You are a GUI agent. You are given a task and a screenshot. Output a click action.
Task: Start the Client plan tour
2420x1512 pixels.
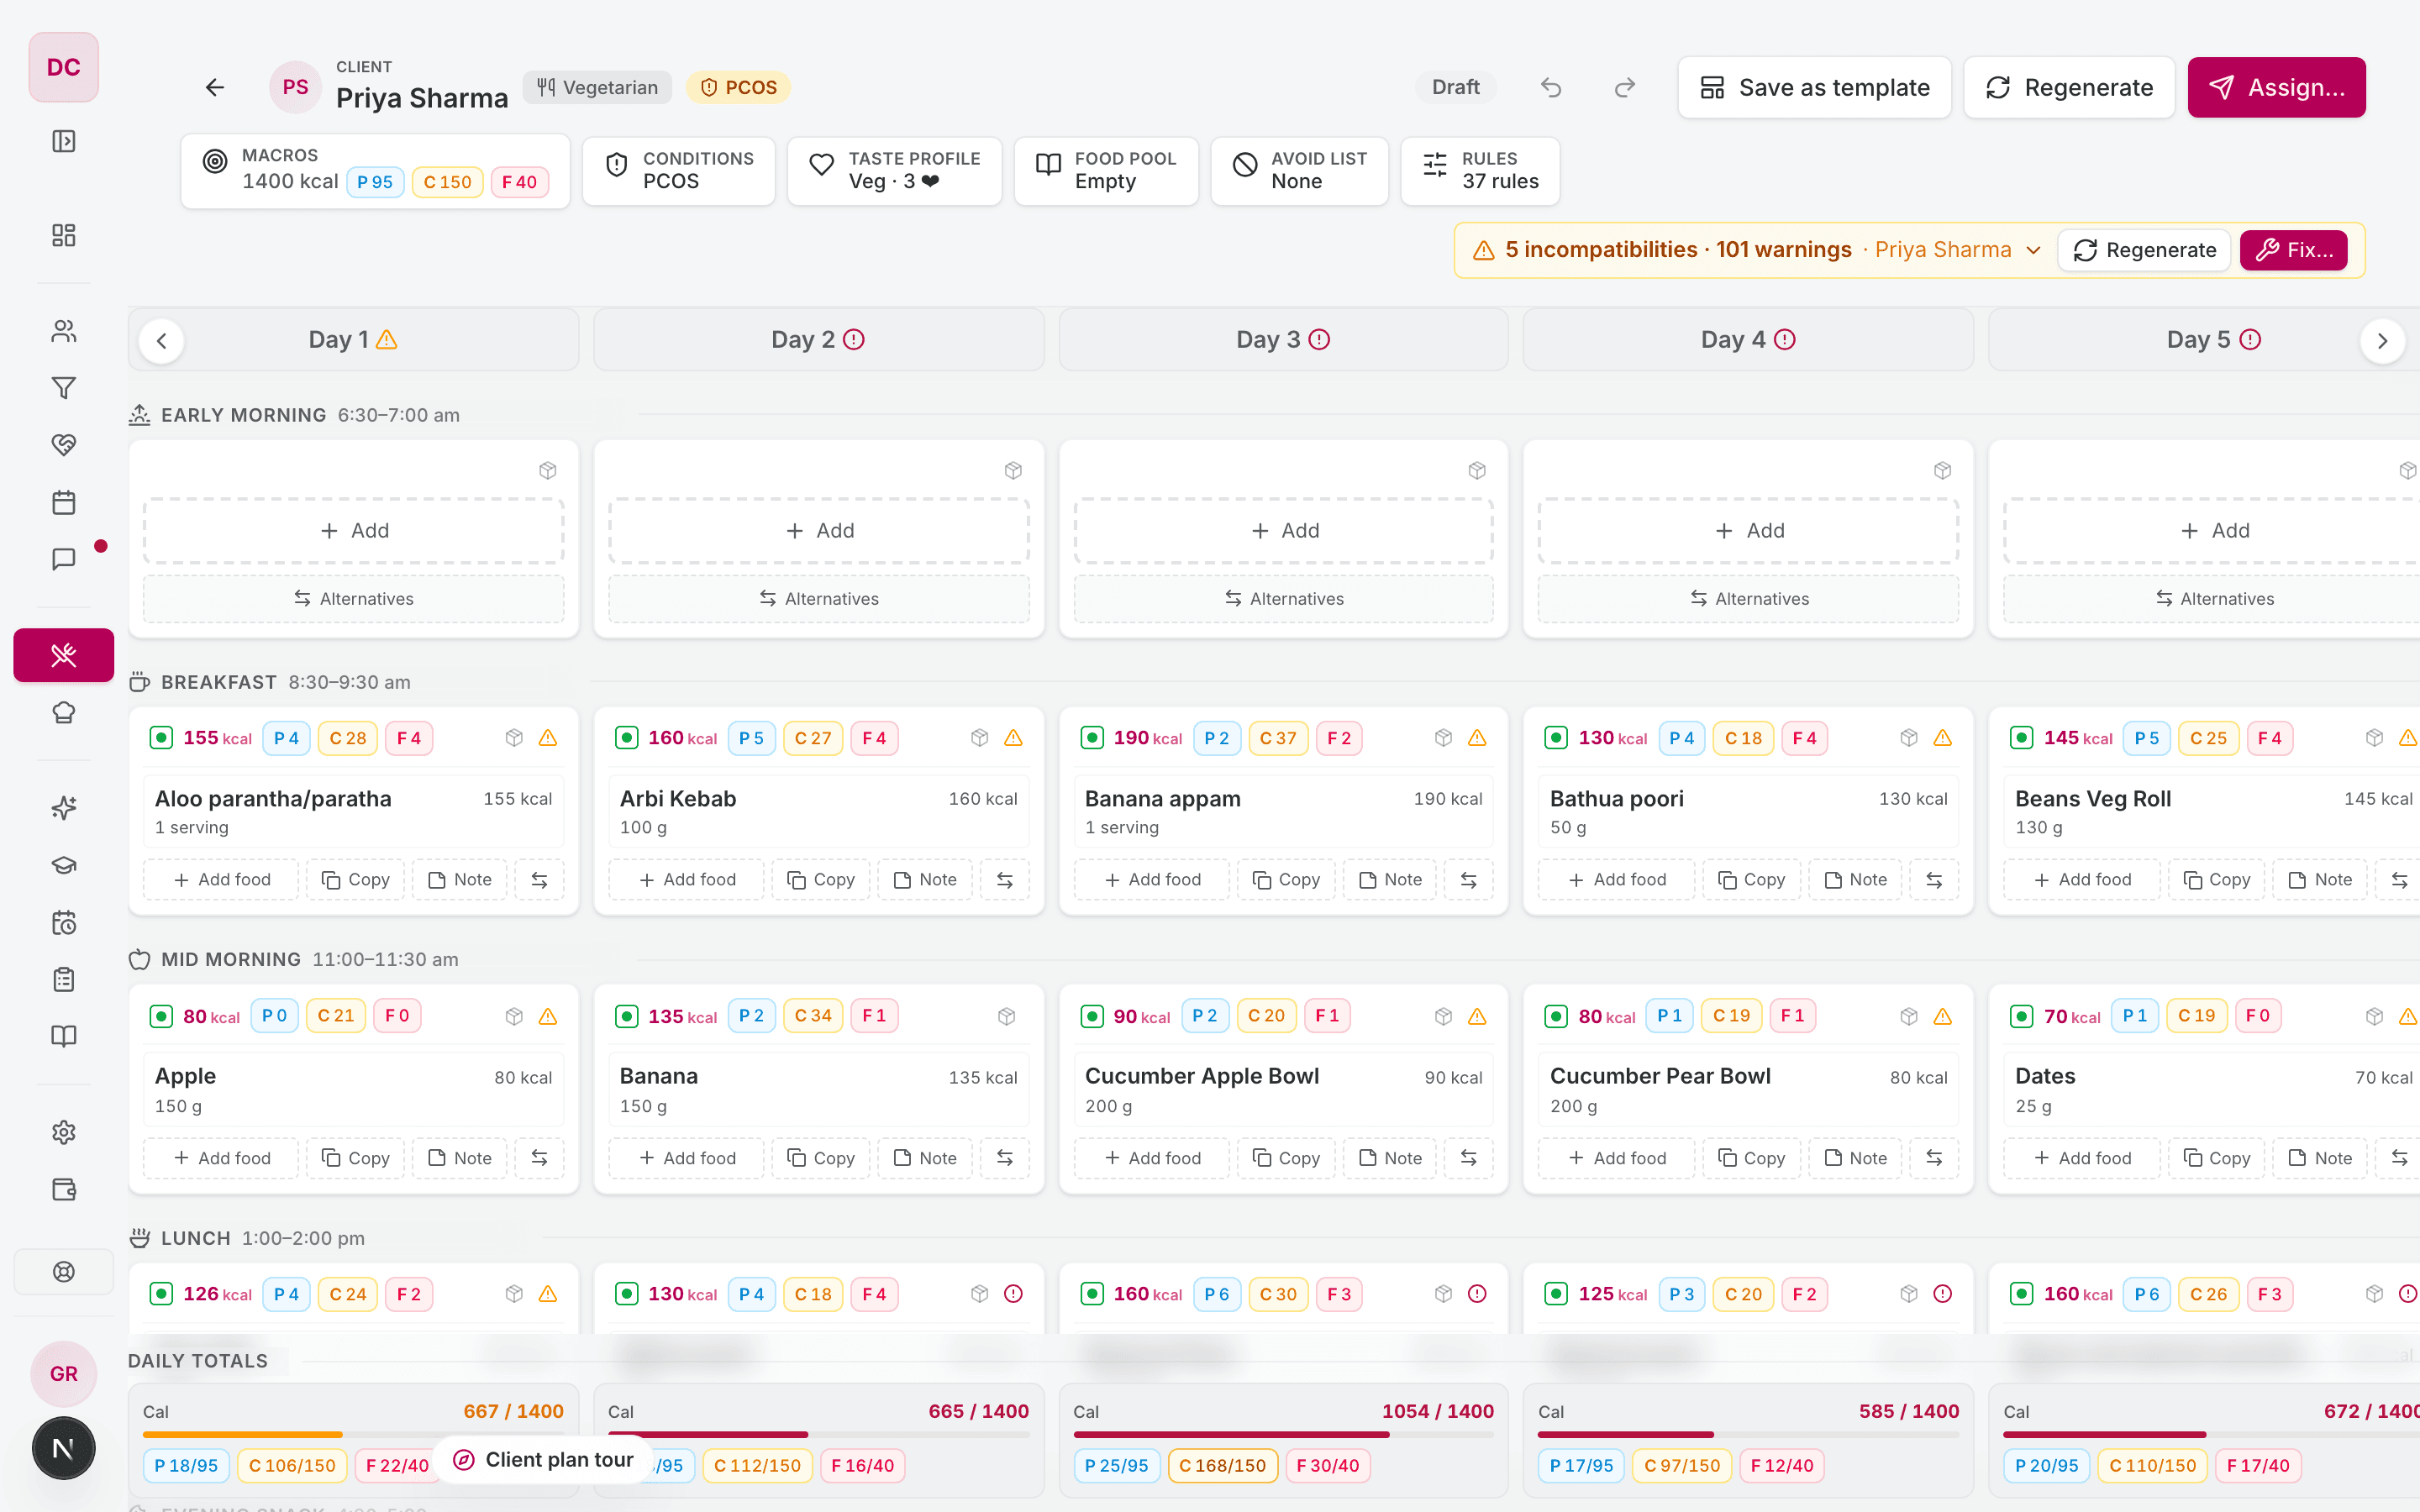[544, 1460]
